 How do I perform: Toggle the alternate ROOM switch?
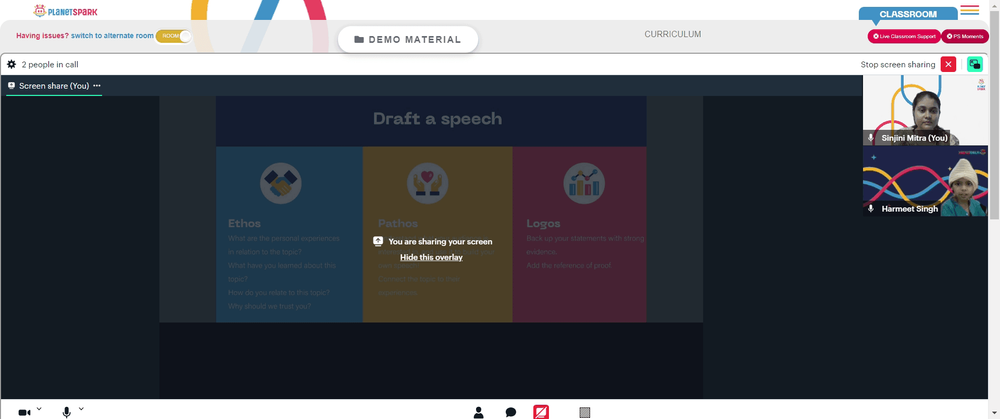(173, 36)
